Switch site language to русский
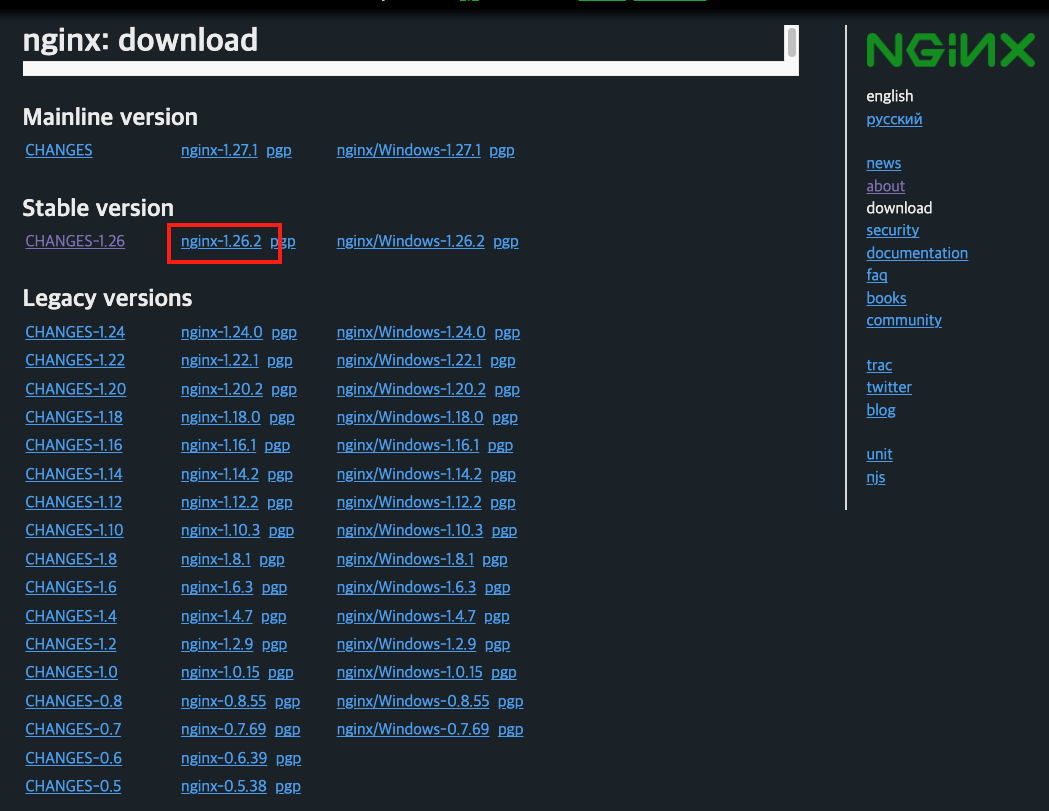This screenshot has height=811, width=1049. click(894, 119)
